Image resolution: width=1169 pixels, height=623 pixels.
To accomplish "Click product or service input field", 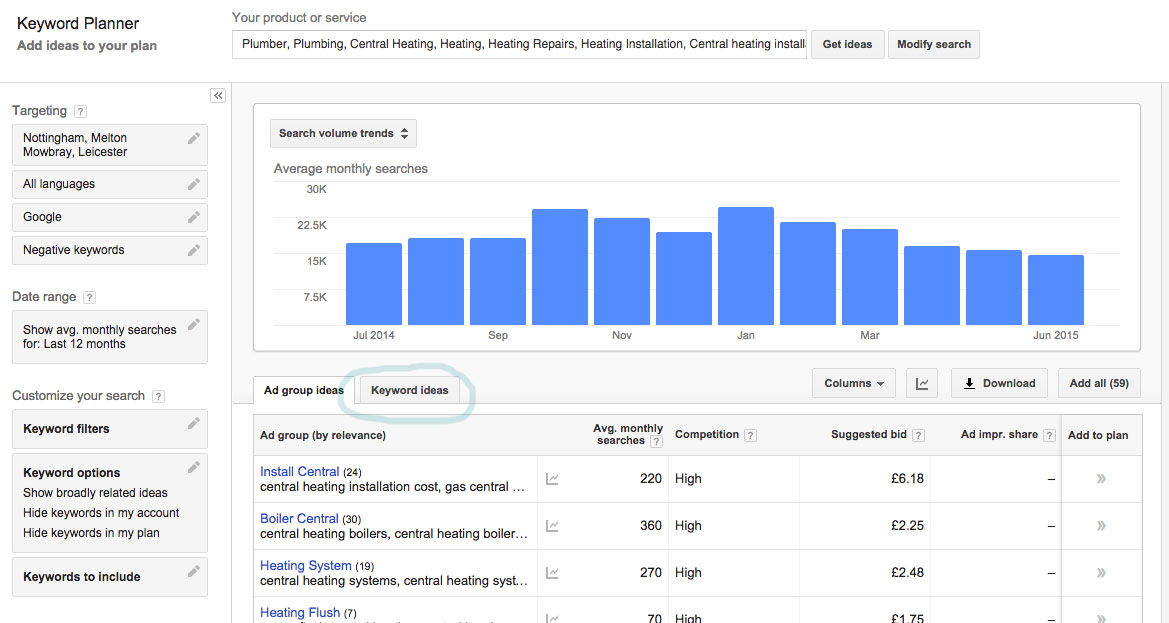I will pyautogui.click(x=519, y=44).
